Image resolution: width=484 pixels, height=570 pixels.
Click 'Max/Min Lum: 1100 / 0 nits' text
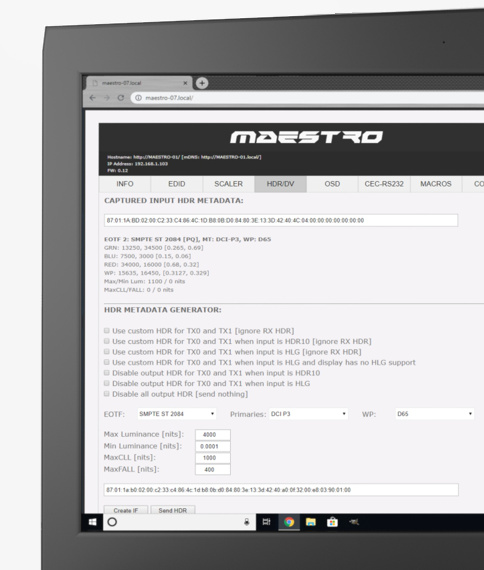(144, 281)
